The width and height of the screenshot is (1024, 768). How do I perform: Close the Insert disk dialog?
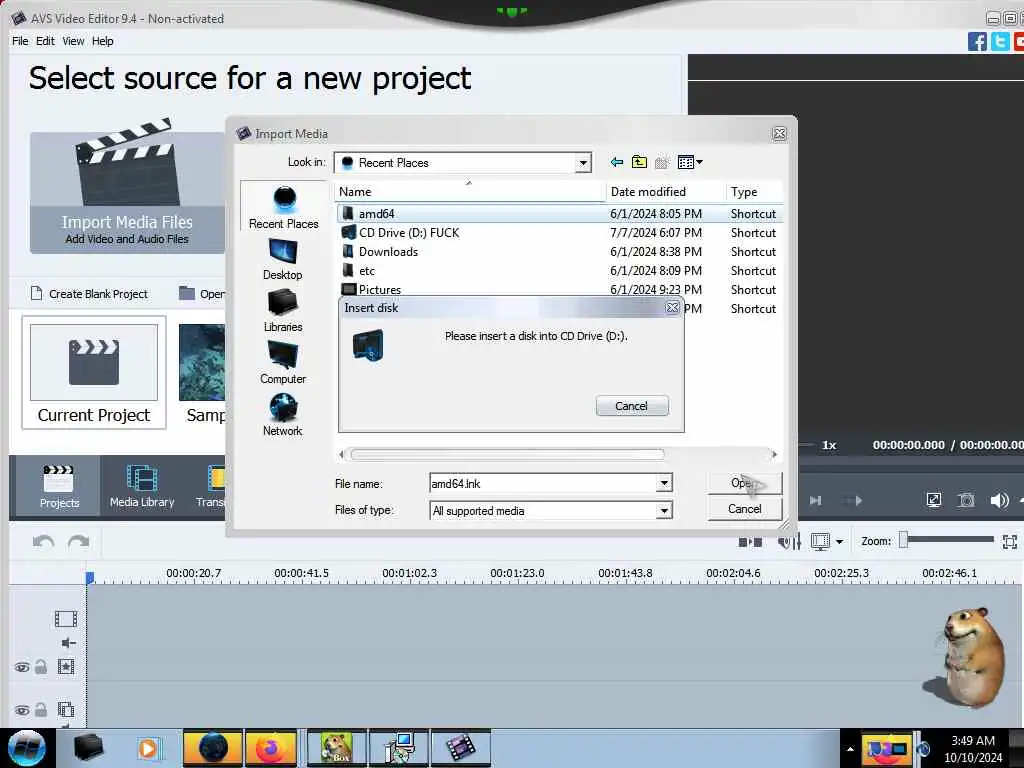[x=672, y=308]
